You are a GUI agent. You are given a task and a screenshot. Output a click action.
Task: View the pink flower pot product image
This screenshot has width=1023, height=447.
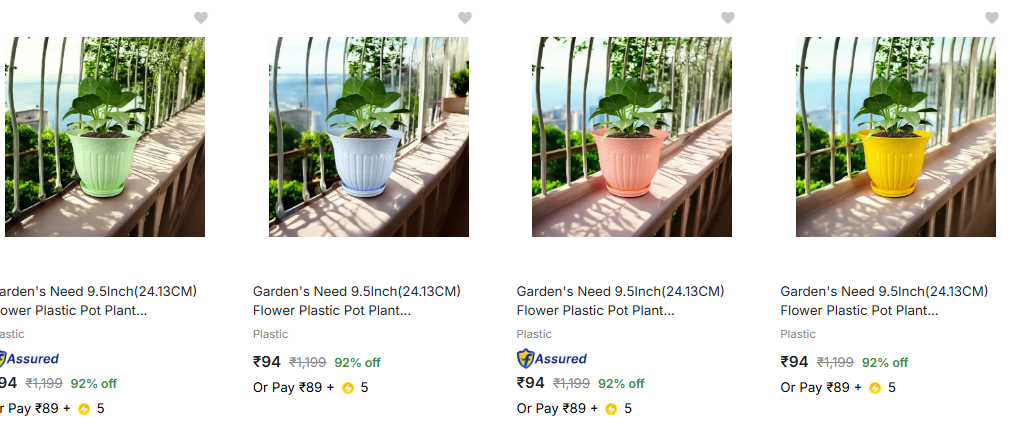point(632,137)
